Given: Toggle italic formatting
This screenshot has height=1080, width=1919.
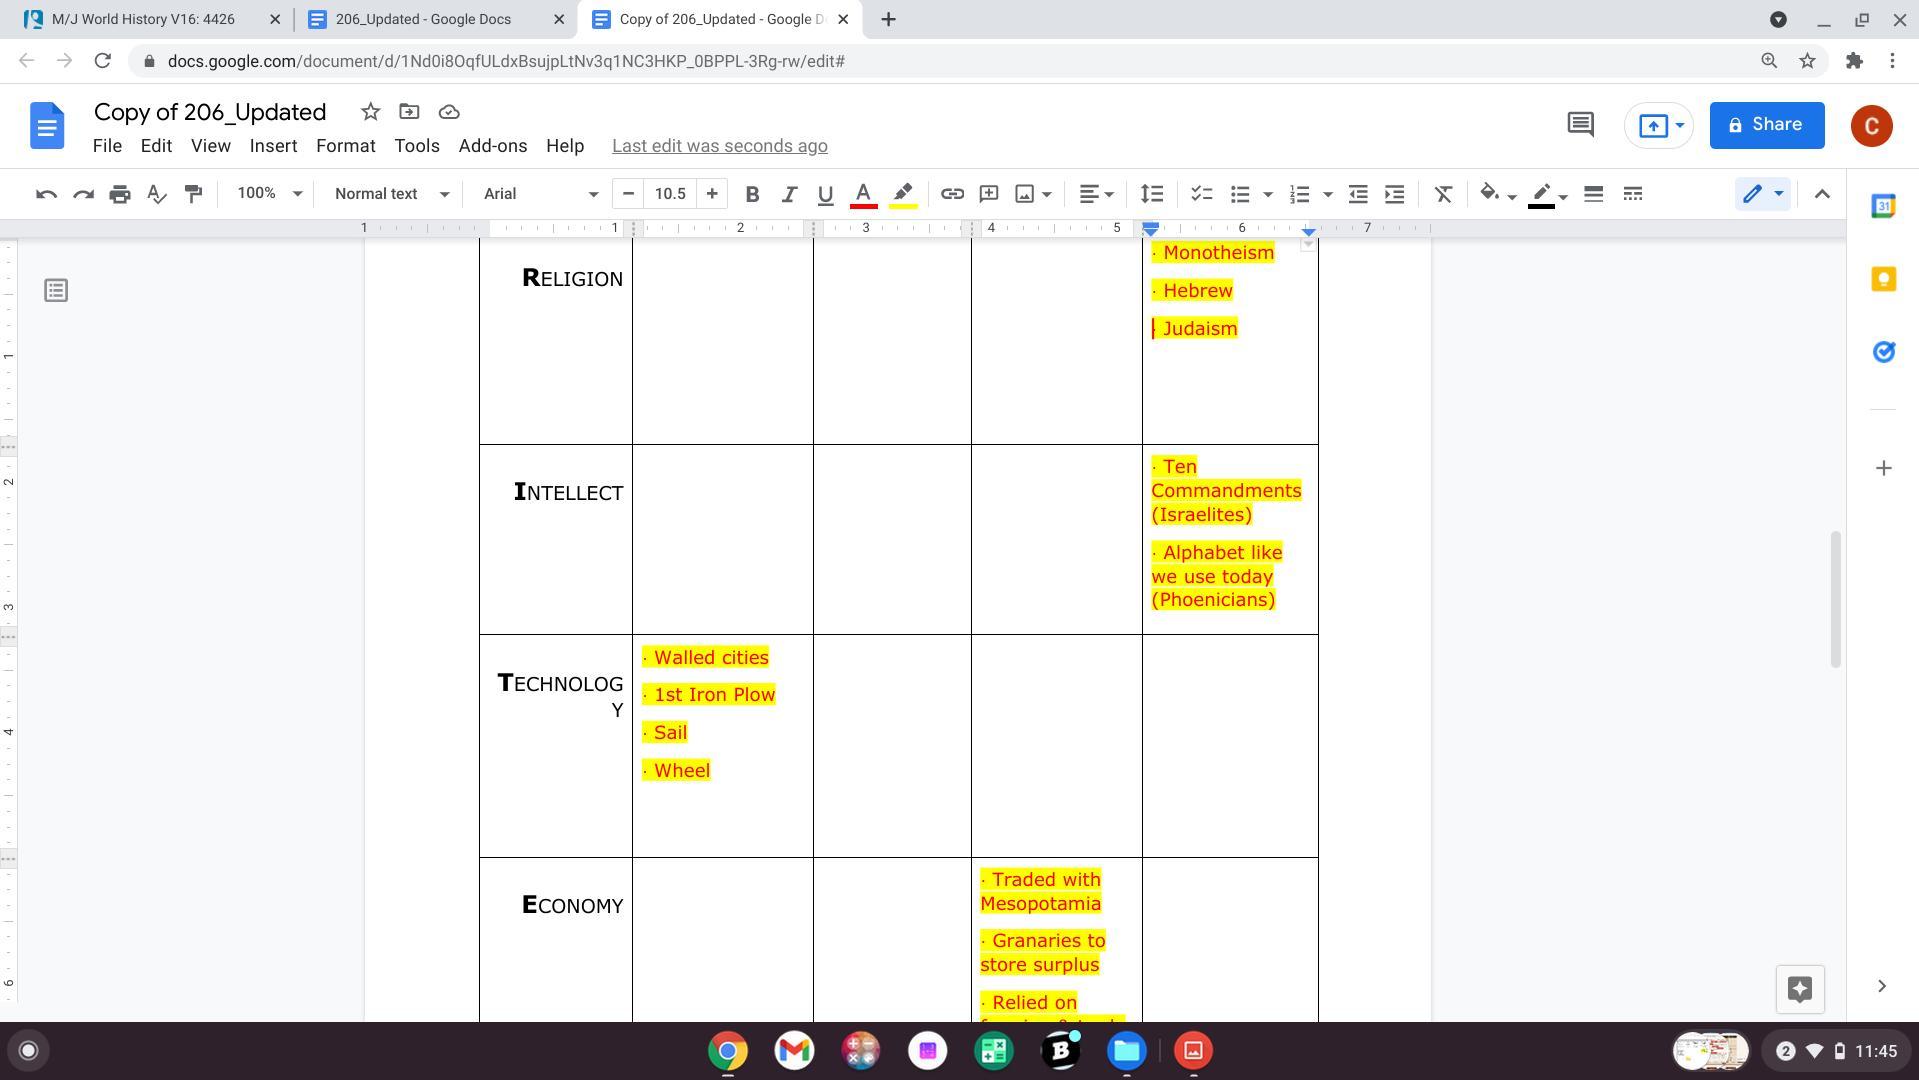Looking at the screenshot, I should [x=789, y=194].
